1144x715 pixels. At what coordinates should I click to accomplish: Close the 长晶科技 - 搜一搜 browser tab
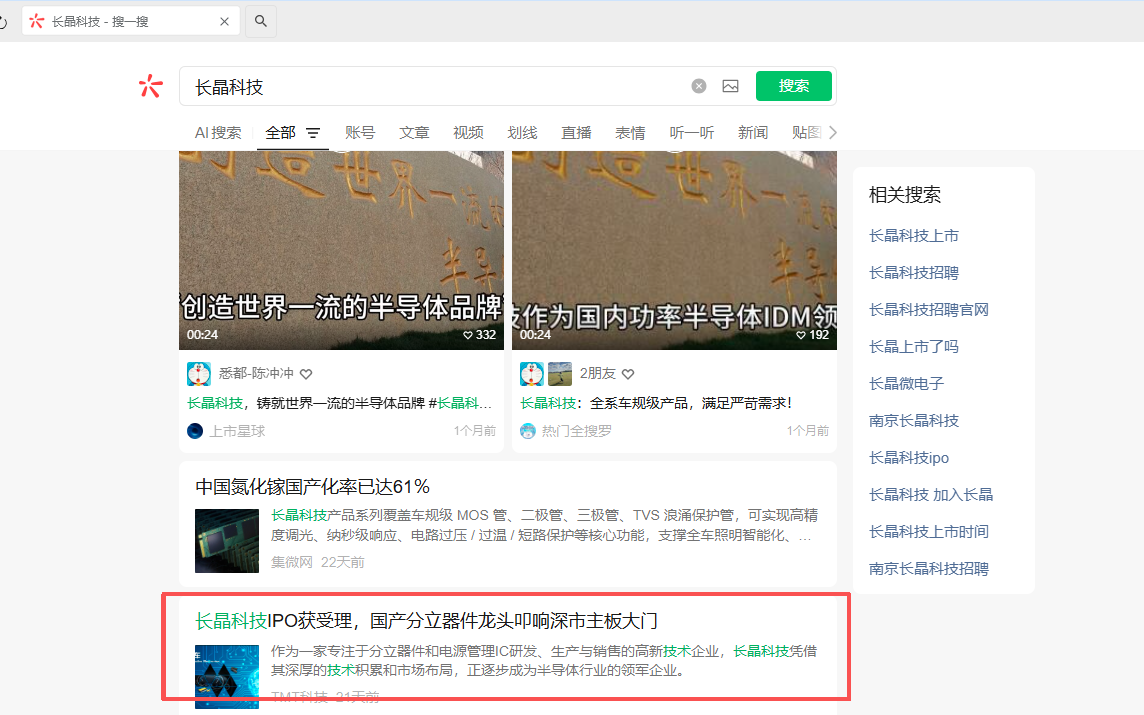[225, 22]
